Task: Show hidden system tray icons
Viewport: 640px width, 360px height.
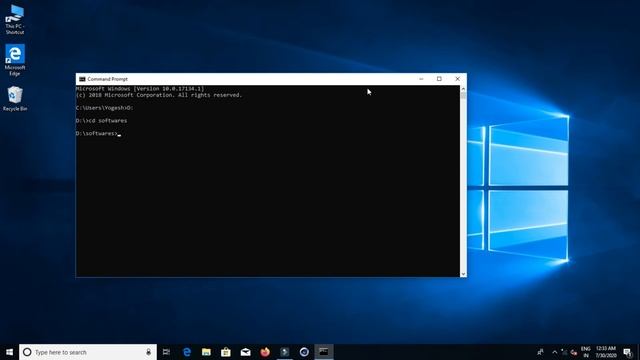Action: coord(555,352)
